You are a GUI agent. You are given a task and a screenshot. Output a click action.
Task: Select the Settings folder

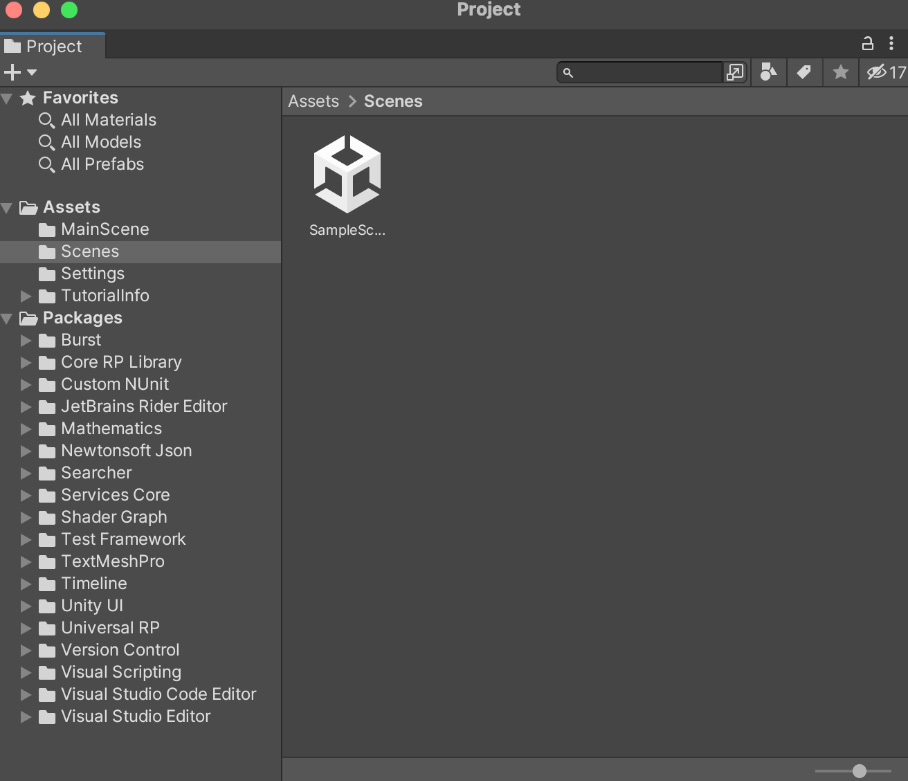coord(140,274)
